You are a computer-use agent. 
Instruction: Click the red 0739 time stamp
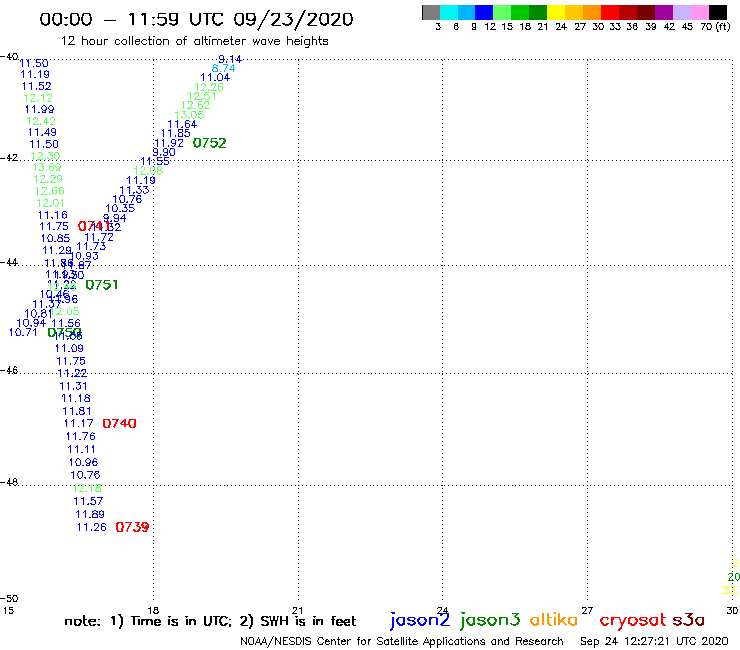point(132,527)
